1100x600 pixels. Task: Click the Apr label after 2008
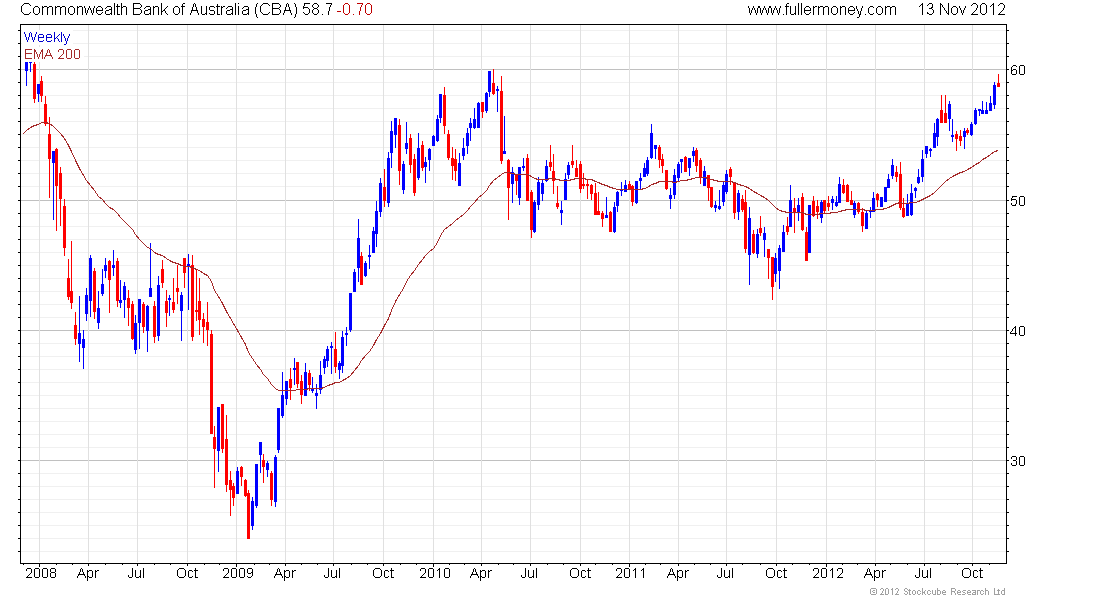(x=88, y=574)
